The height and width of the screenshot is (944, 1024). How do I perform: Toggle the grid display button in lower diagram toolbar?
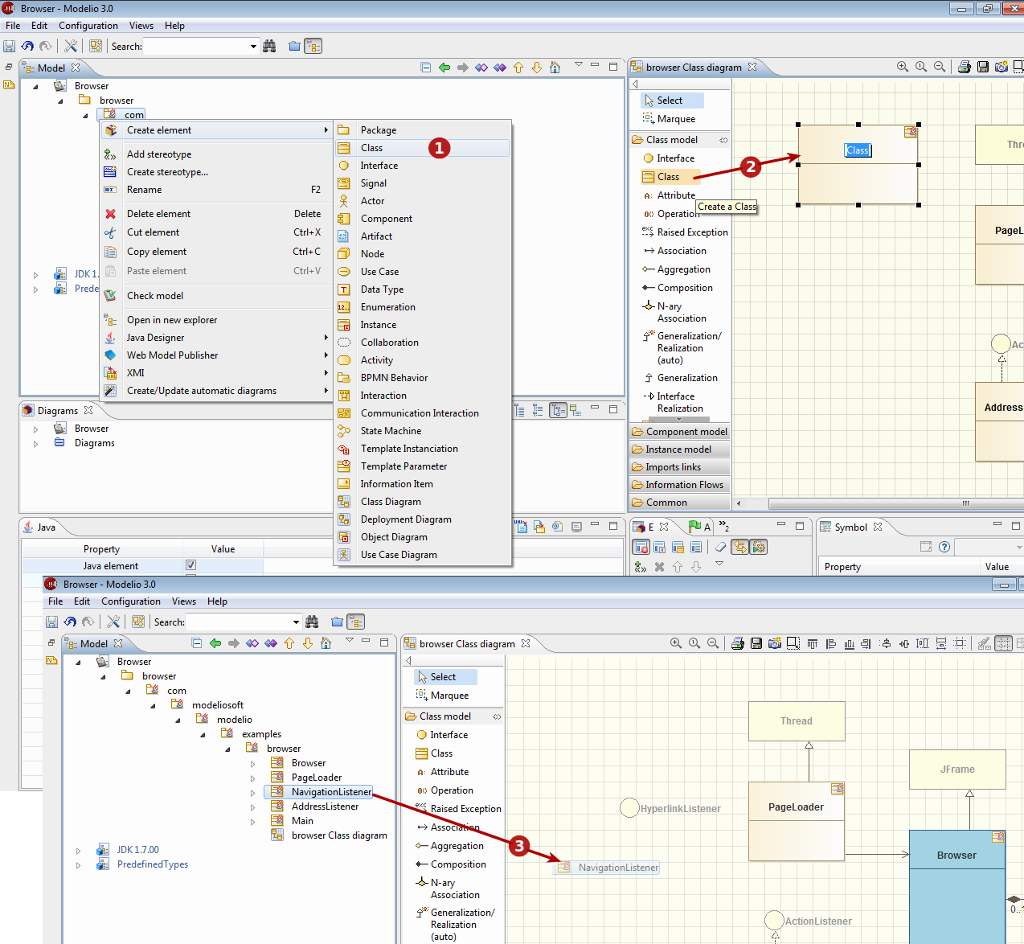coord(1003,644)
